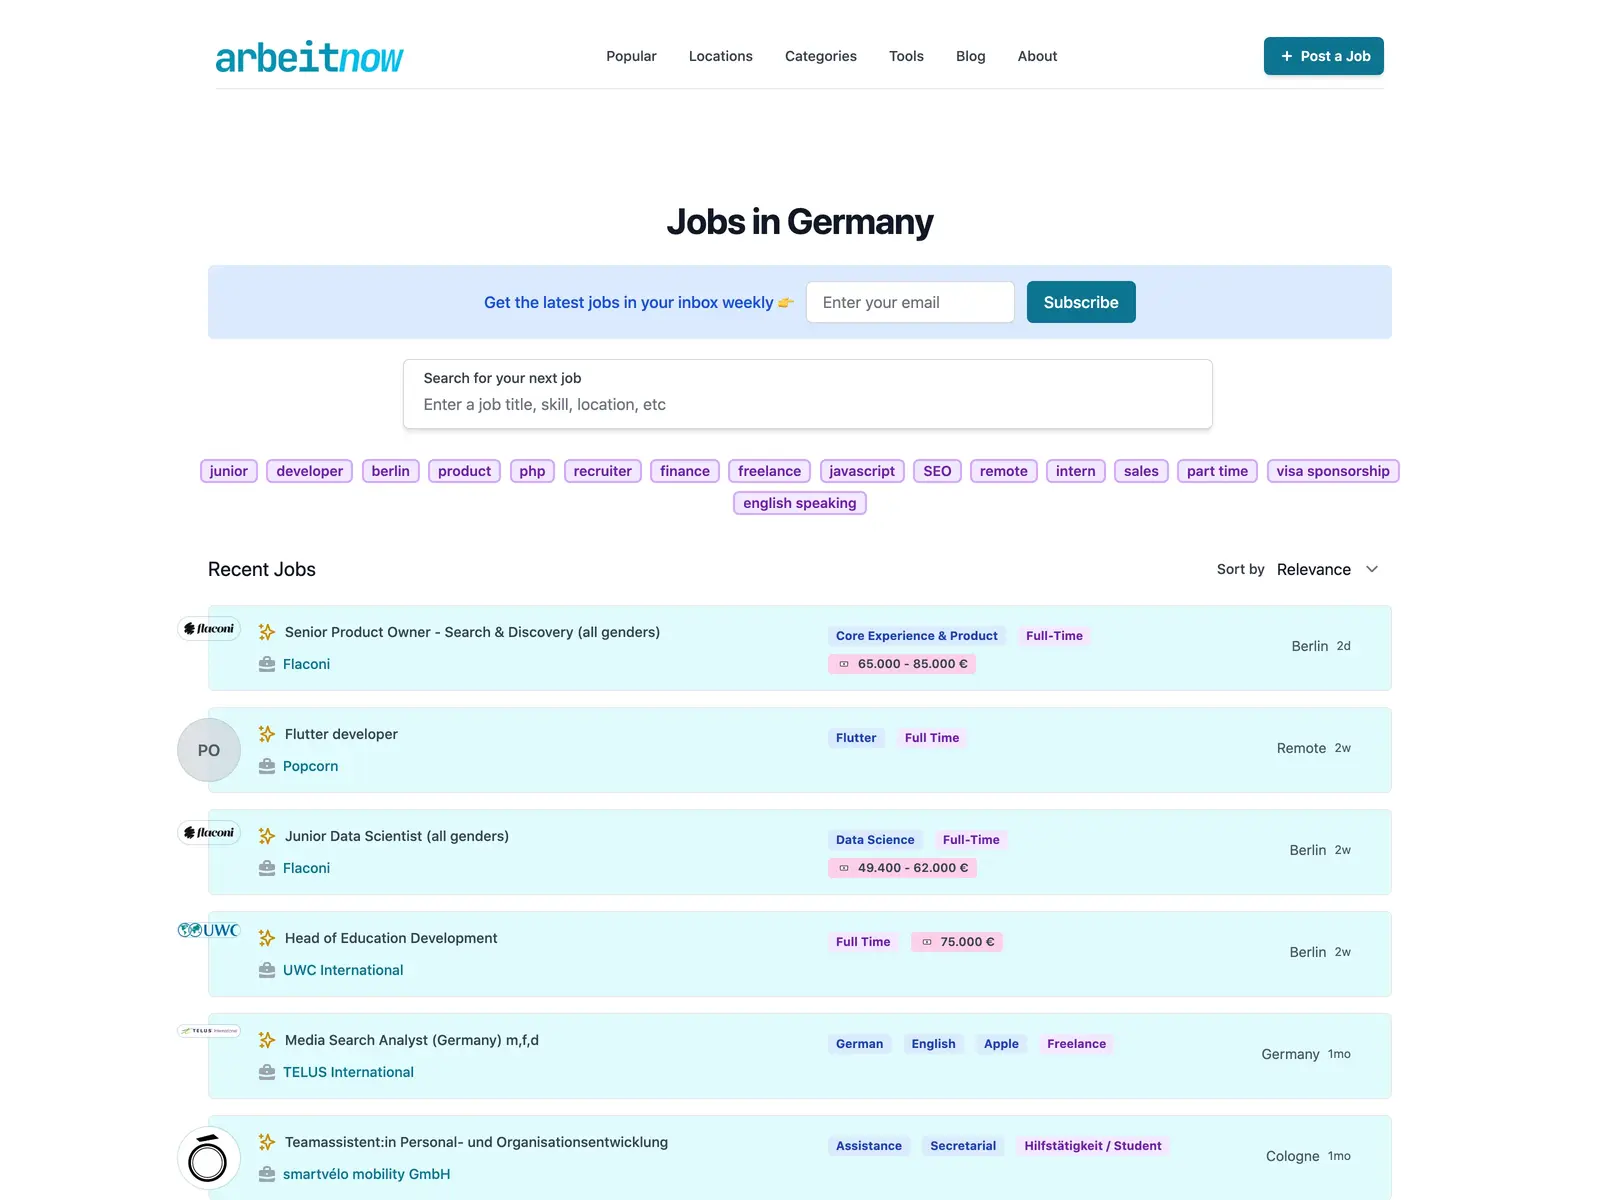Click the Data Science tag
The image size is (1600, 1200).
pyautogui.click(x=875, y=840)
